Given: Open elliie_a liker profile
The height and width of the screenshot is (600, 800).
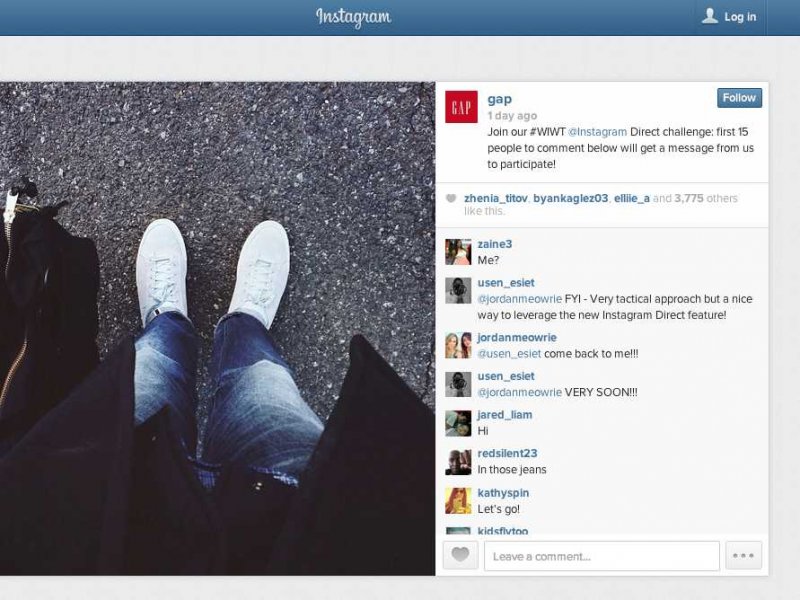Looking at the screenshot, I should [632, 198].
